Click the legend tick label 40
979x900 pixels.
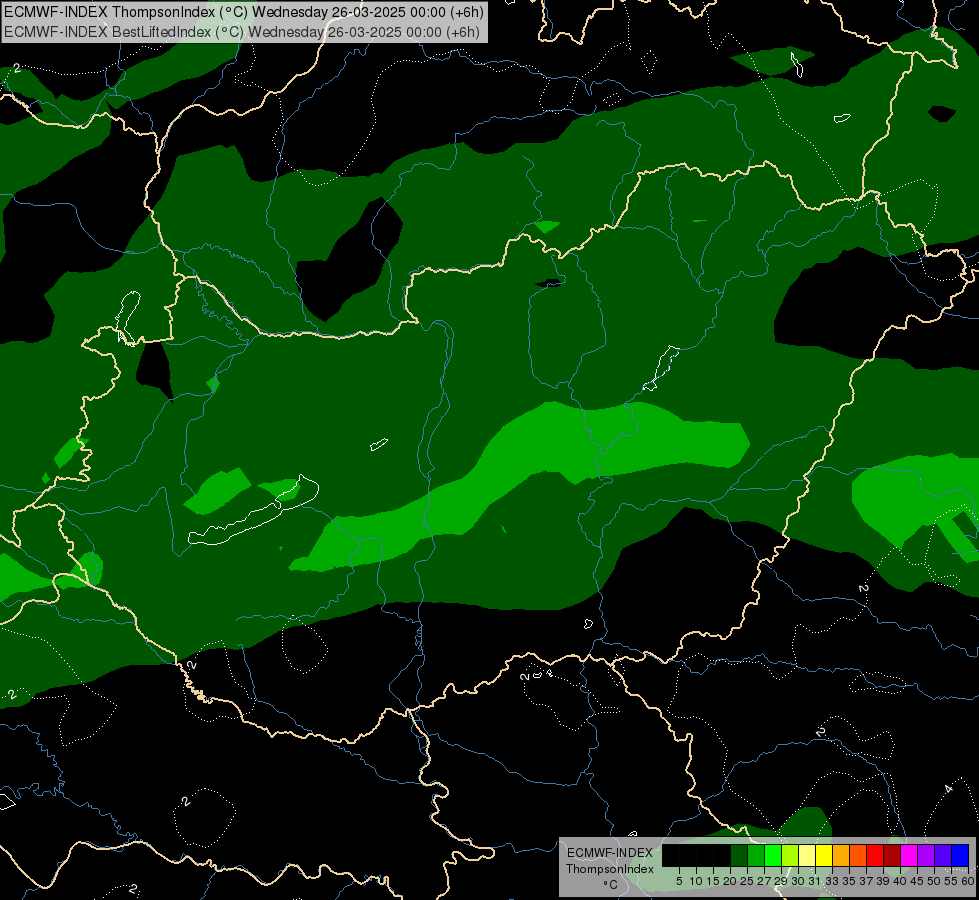pyautogui.click(x=899, y=881)
